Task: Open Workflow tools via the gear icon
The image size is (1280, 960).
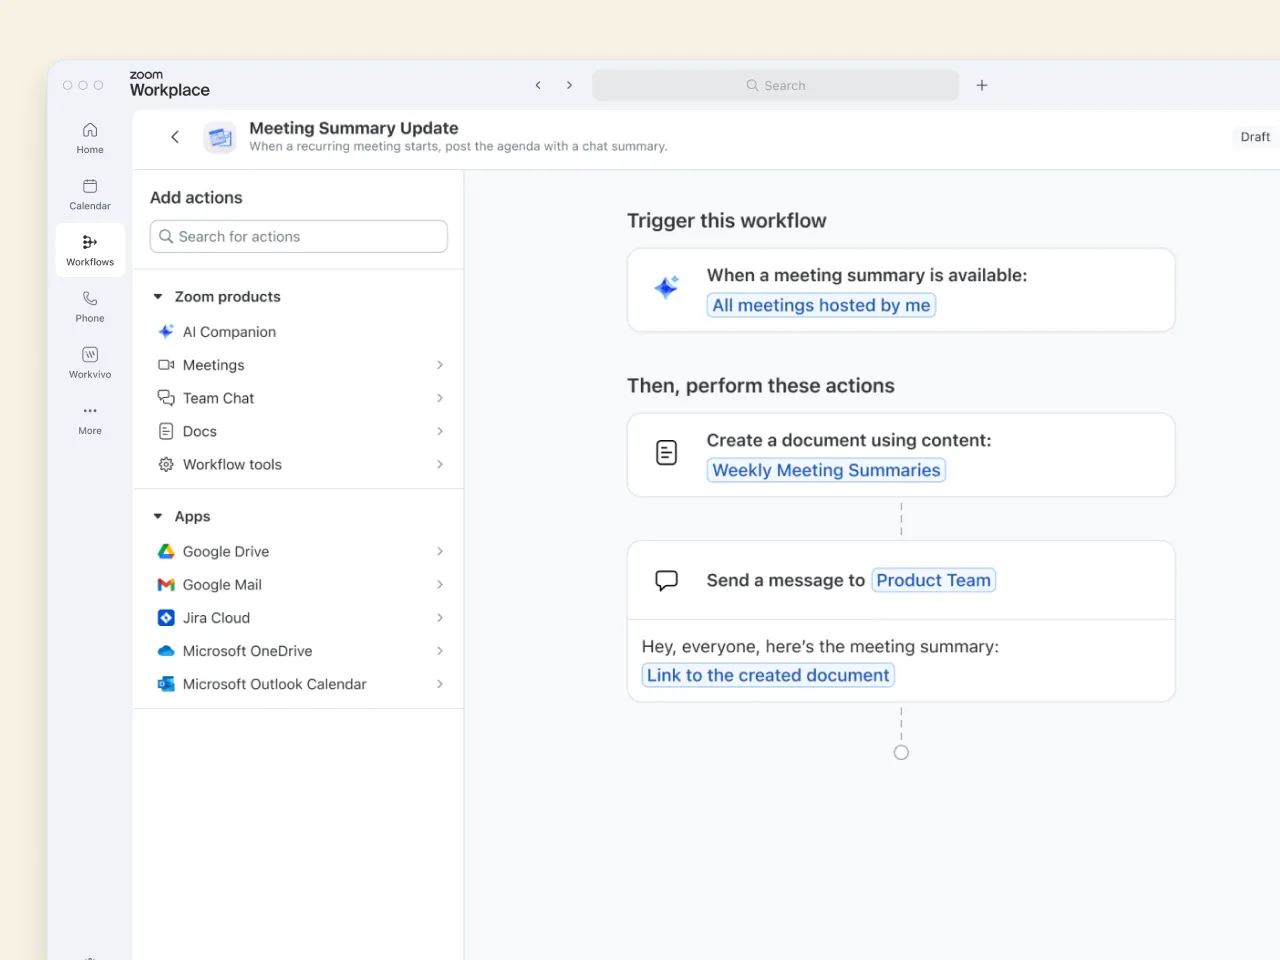Action: pyautogui.click(x=166, y=464)
